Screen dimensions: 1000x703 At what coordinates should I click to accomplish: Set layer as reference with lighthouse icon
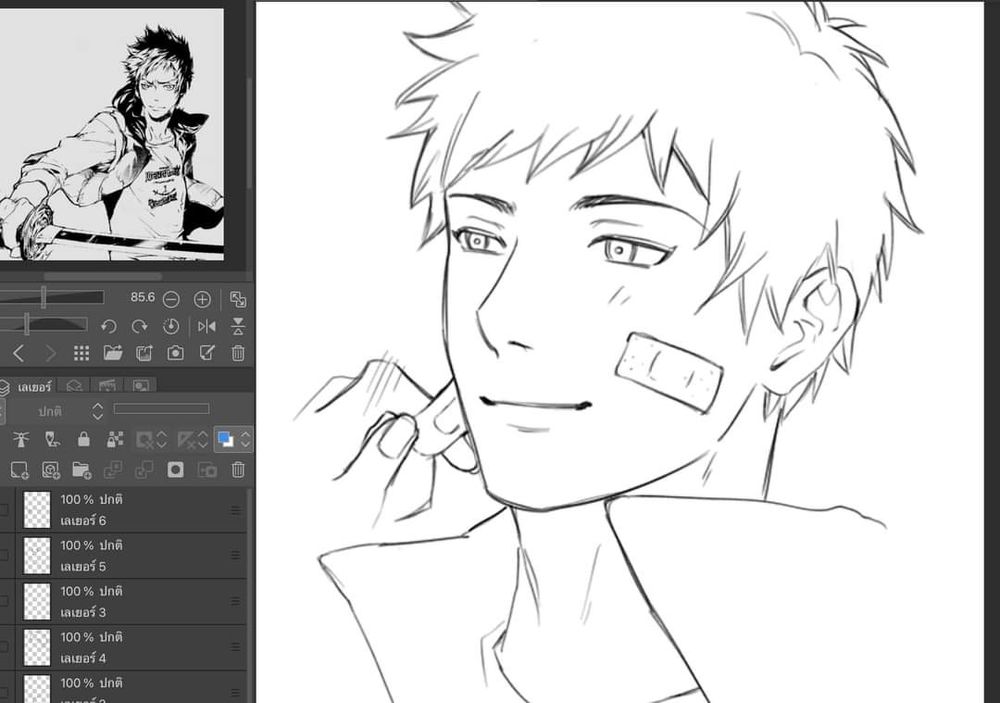[x=21, y=440]
